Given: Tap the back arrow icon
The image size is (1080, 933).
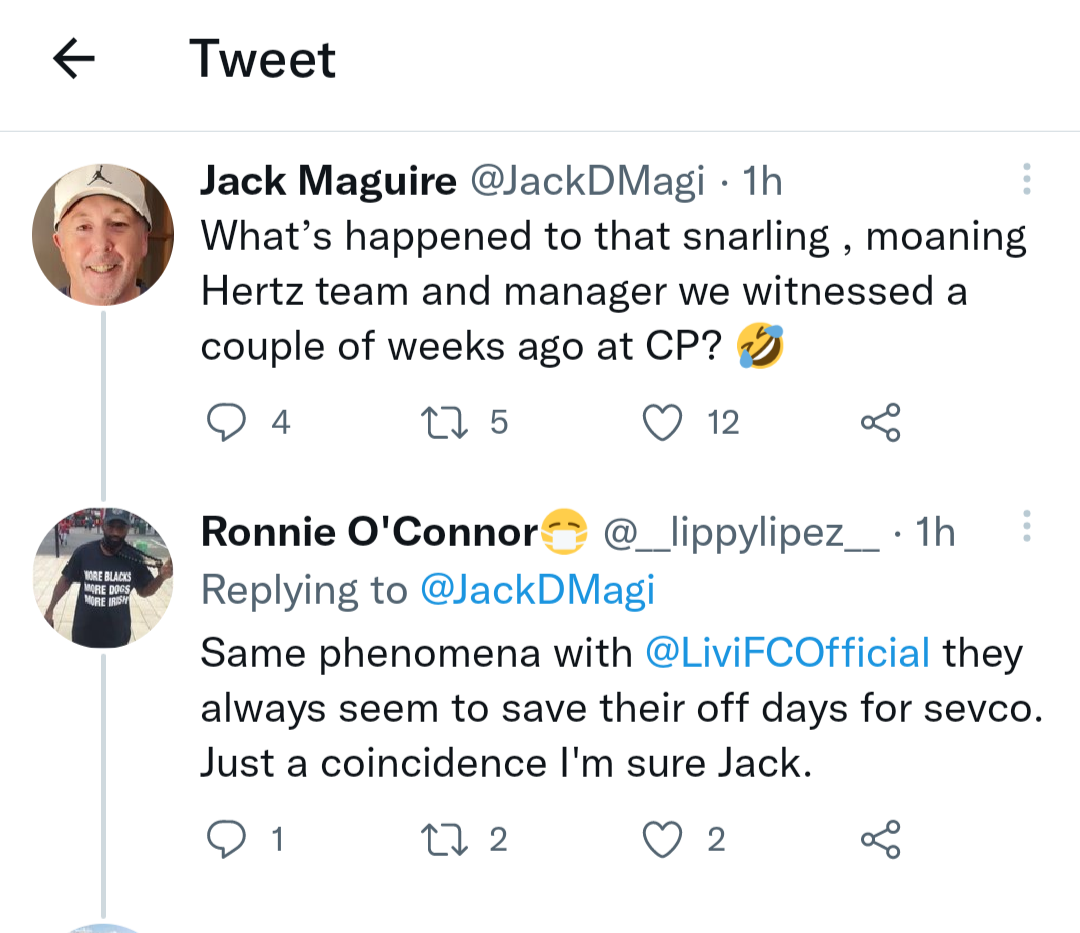Looking at the screenshot, I should coord(73,60).
